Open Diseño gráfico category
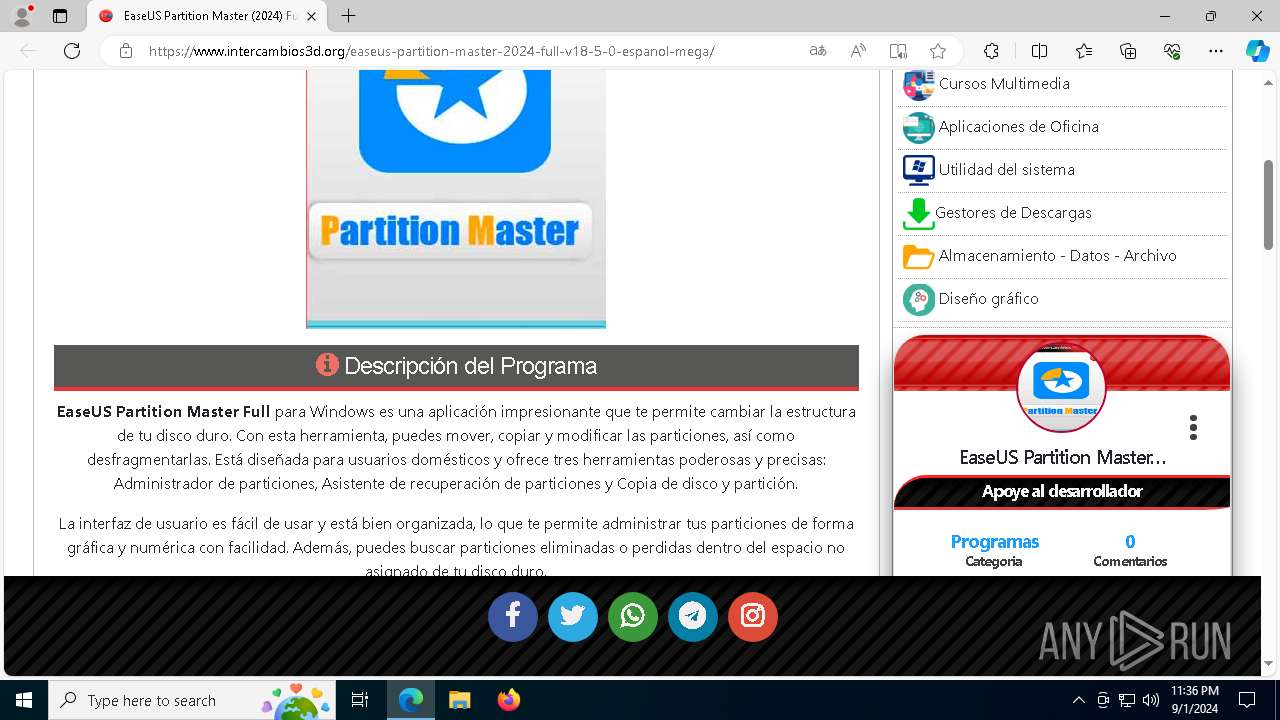This screenshot has height=720, width=1280. (x=988, y=299)
